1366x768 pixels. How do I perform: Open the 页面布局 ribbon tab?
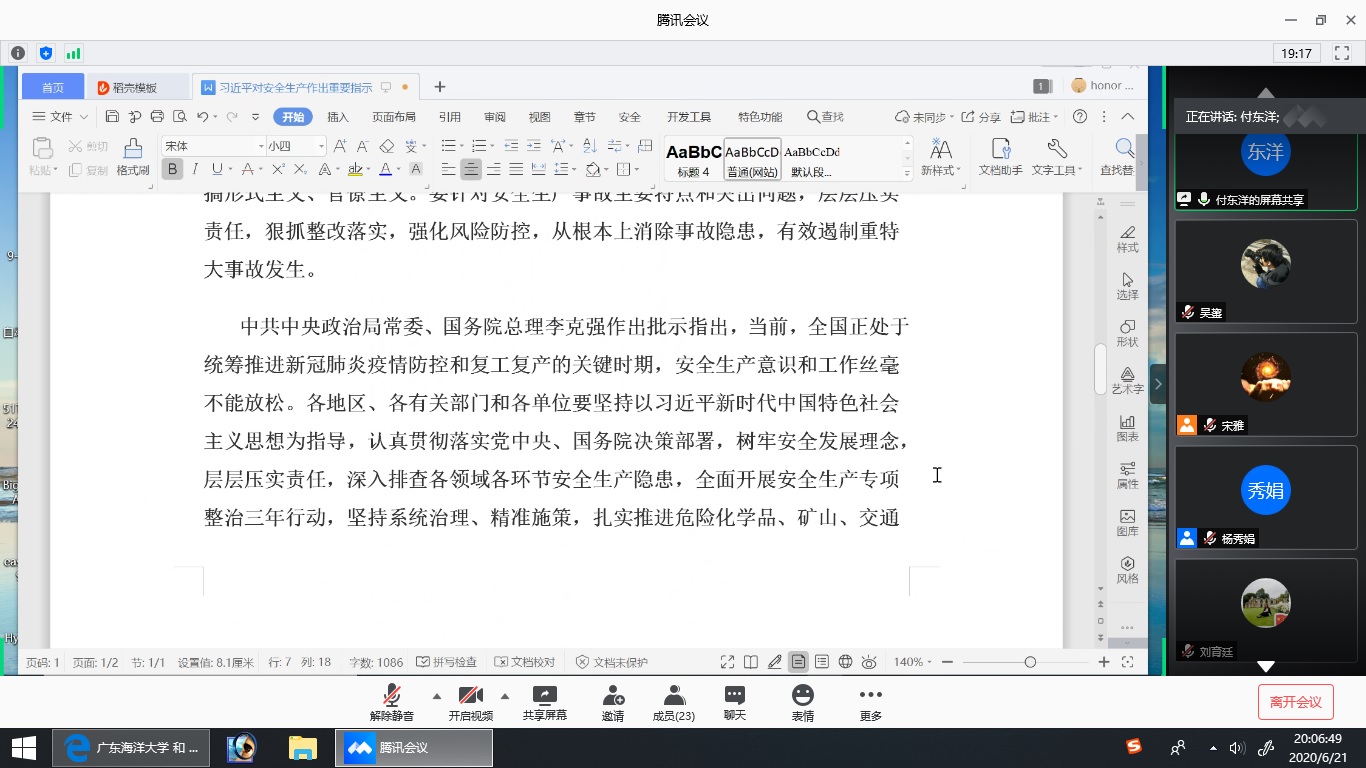[x=393, y=117]
